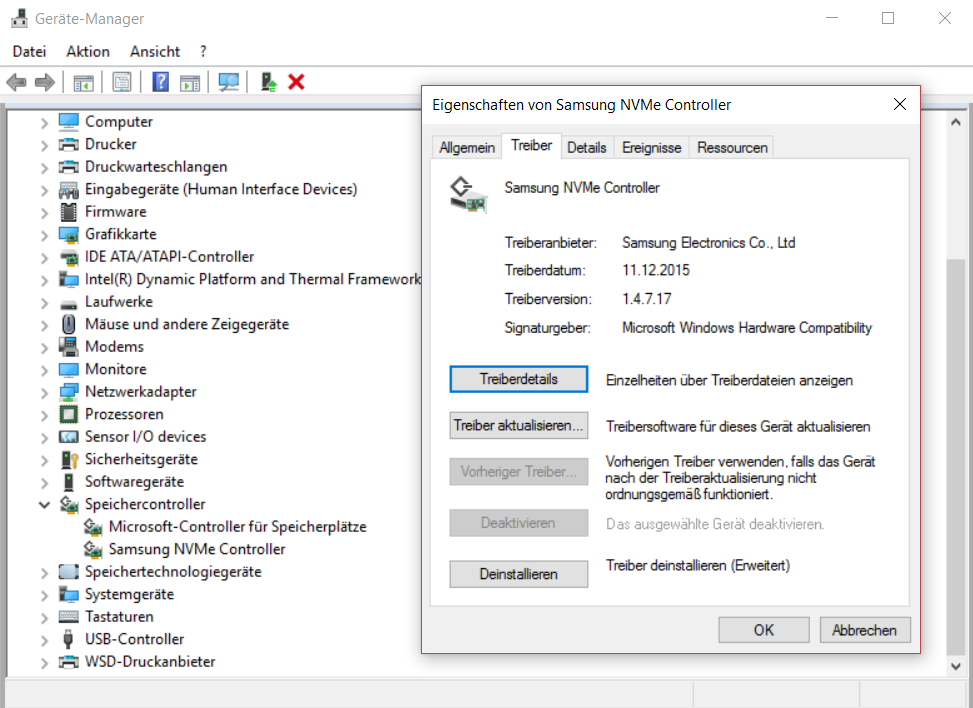The width and height of the screenshot is (973, 708).
Task: Toggle the console tree pane toolbar icon
Action: pos(83,82)
